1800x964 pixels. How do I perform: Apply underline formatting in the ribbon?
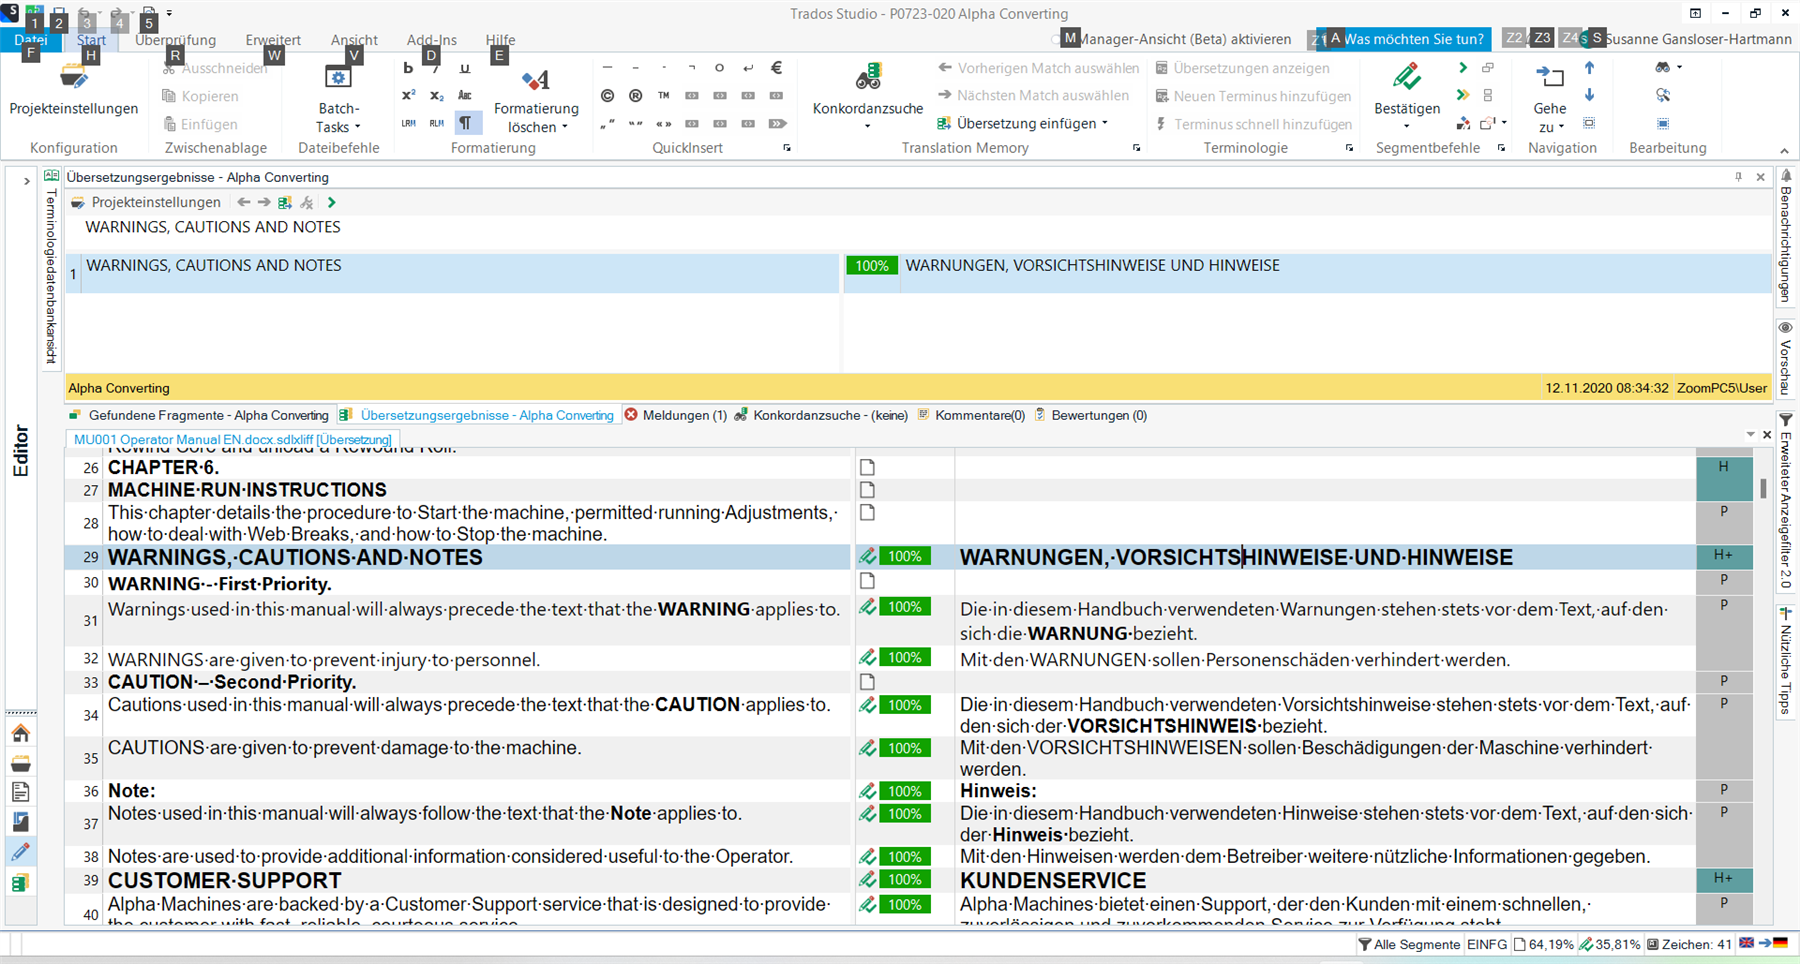click(464, 68)
